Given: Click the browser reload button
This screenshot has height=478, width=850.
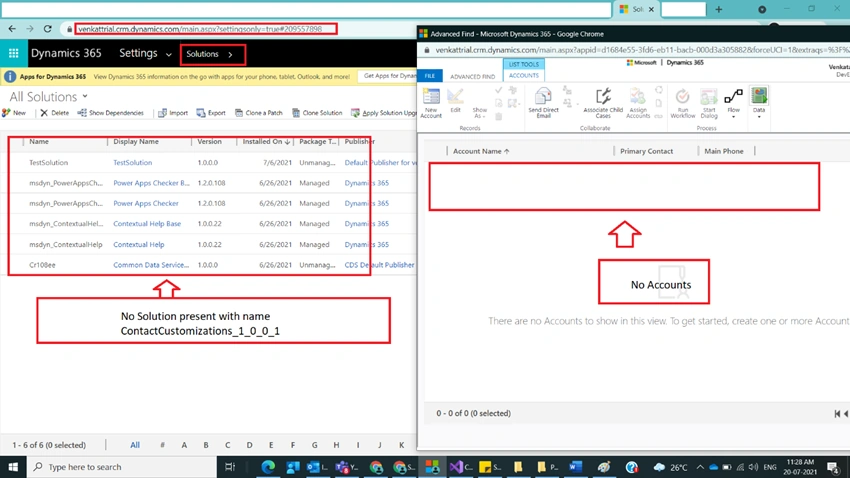Looking at the screenshot, I should 48,29.
